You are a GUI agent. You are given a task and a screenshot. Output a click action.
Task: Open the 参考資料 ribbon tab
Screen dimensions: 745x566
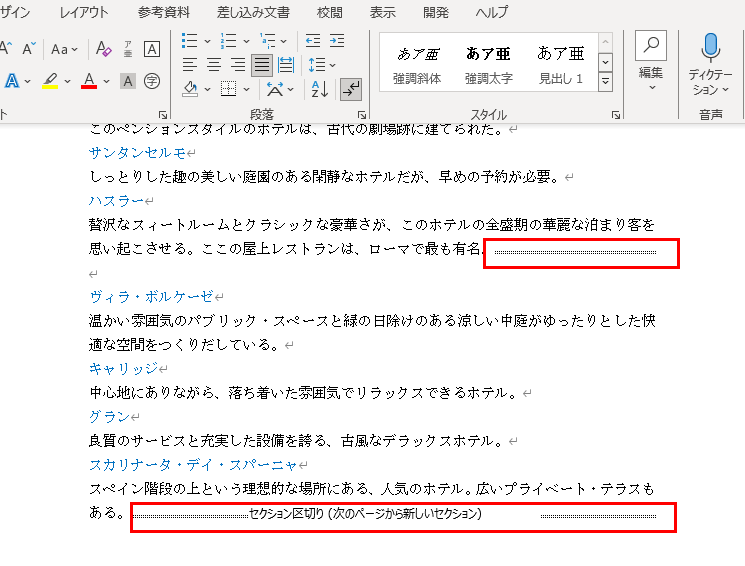163,12
